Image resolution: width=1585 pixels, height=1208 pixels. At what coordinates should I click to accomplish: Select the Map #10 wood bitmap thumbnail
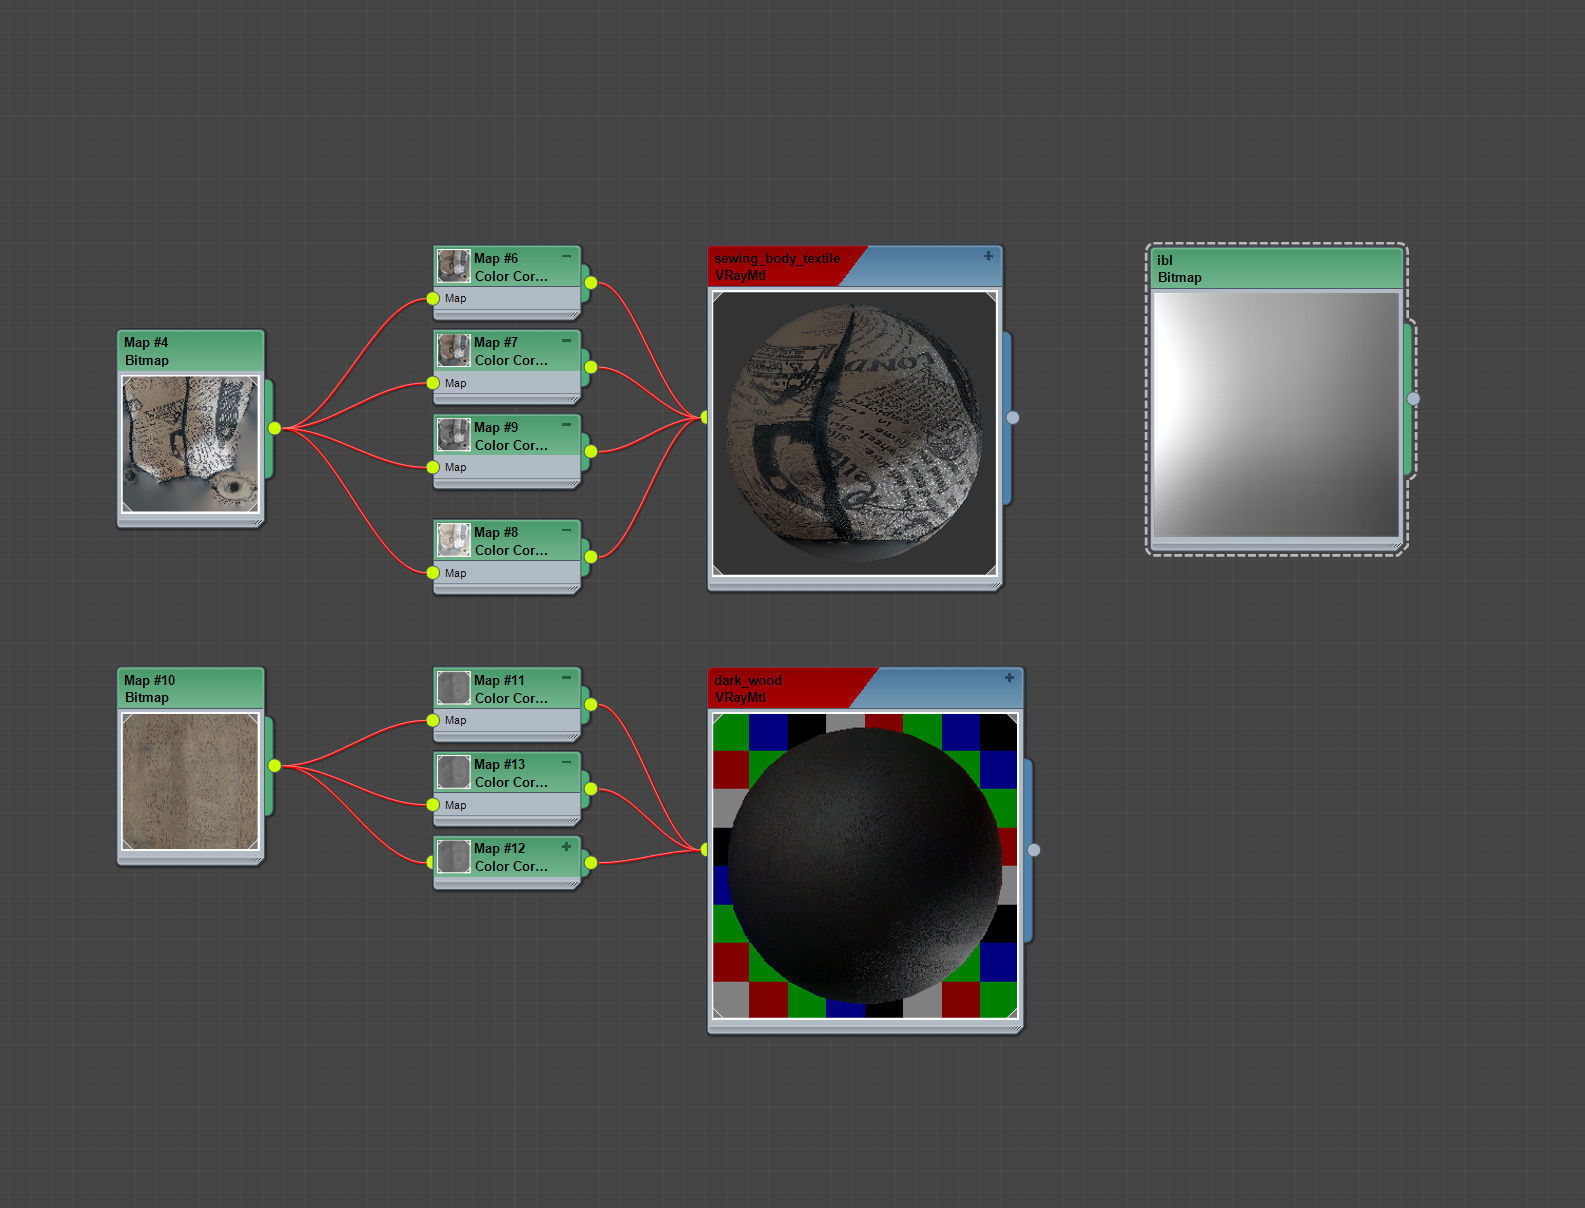coord(190,781)
